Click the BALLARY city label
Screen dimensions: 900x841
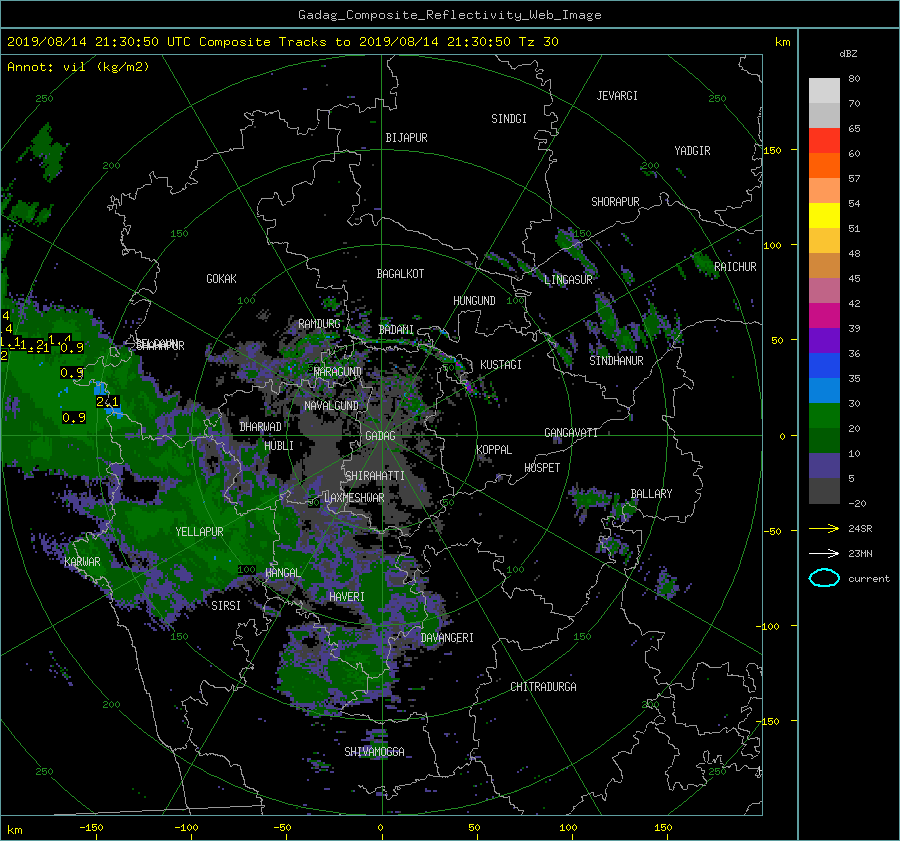pos(651,494)
